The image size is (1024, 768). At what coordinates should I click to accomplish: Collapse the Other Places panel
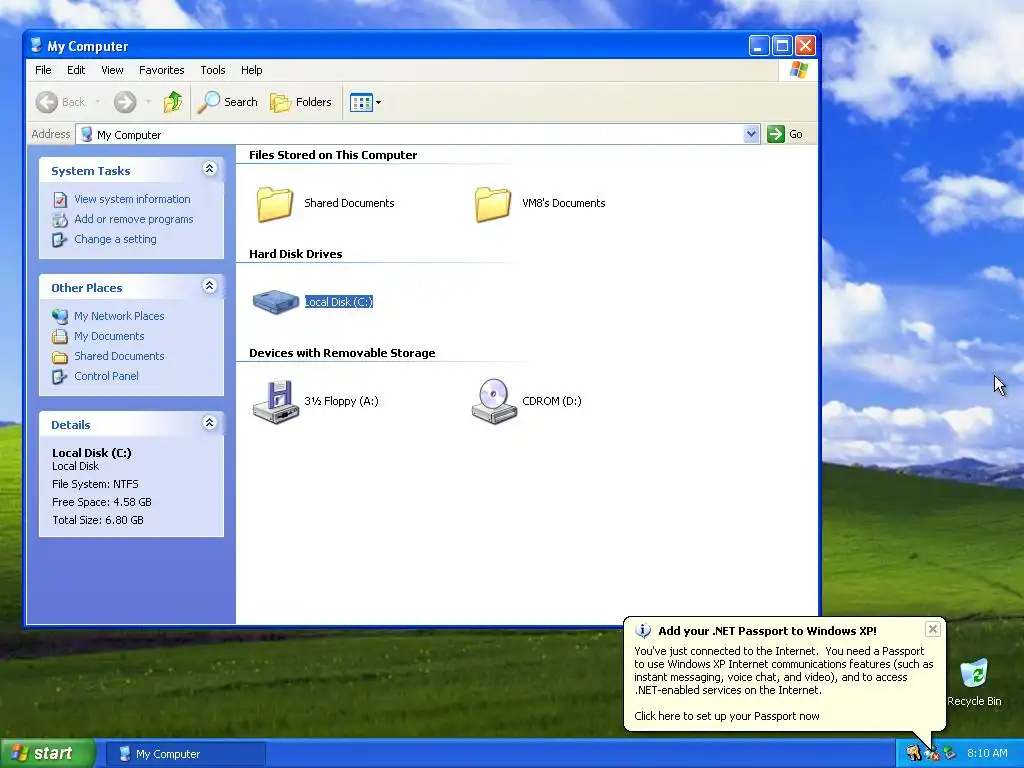[x=209, y=286]
